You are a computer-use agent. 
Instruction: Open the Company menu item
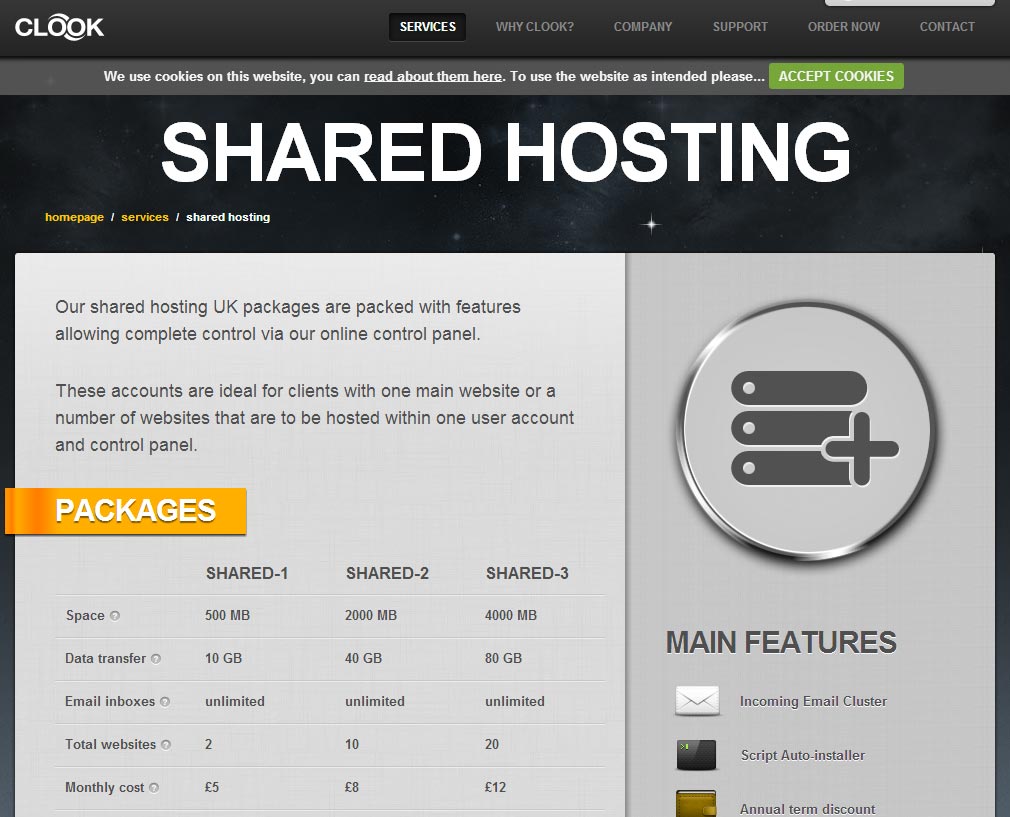pyautogui.click(x=643, y=27)
